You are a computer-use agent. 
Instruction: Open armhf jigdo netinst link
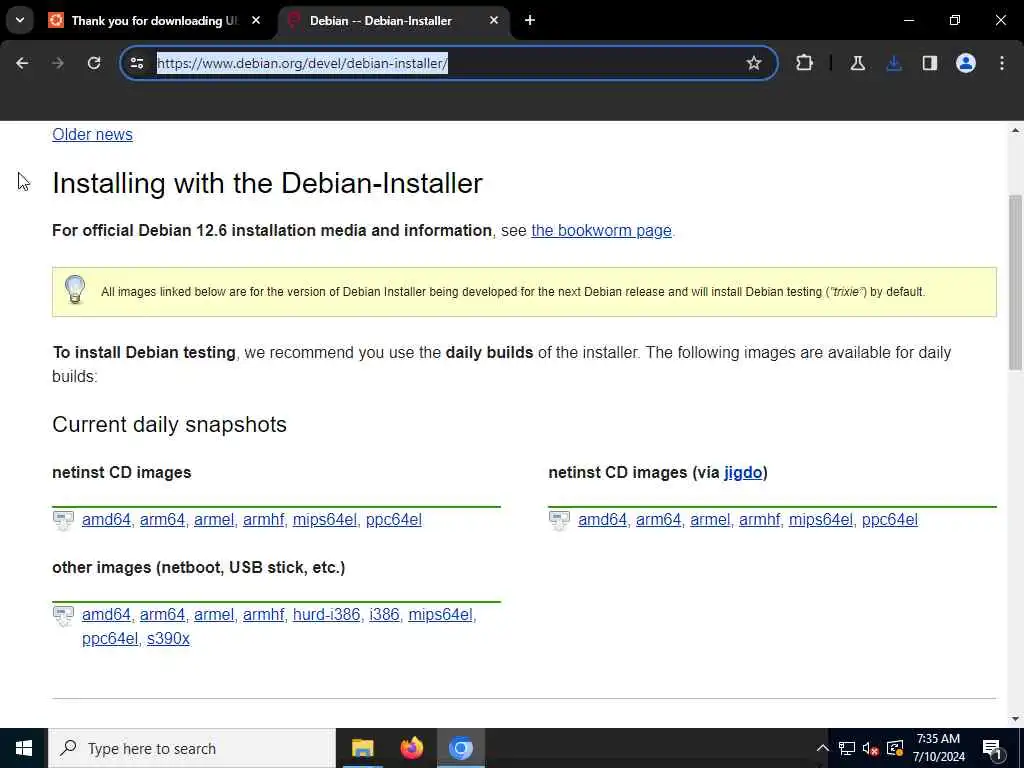pos(760,520)
